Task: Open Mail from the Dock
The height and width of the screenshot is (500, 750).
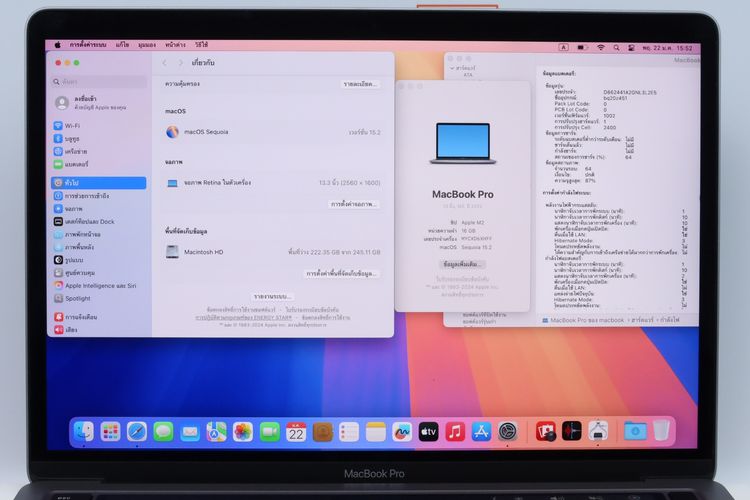Action: [190, 432]
